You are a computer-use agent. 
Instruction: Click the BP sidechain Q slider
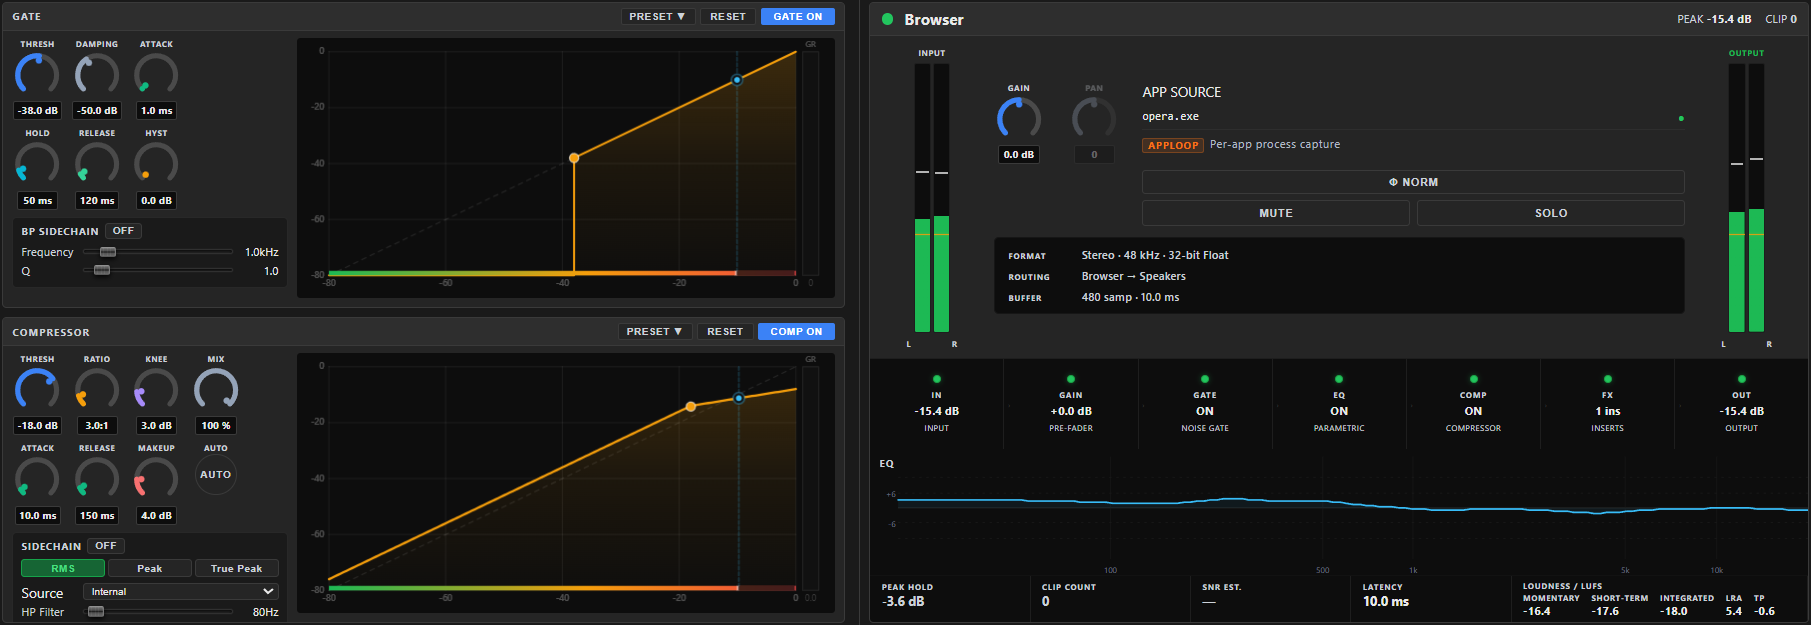158,271
